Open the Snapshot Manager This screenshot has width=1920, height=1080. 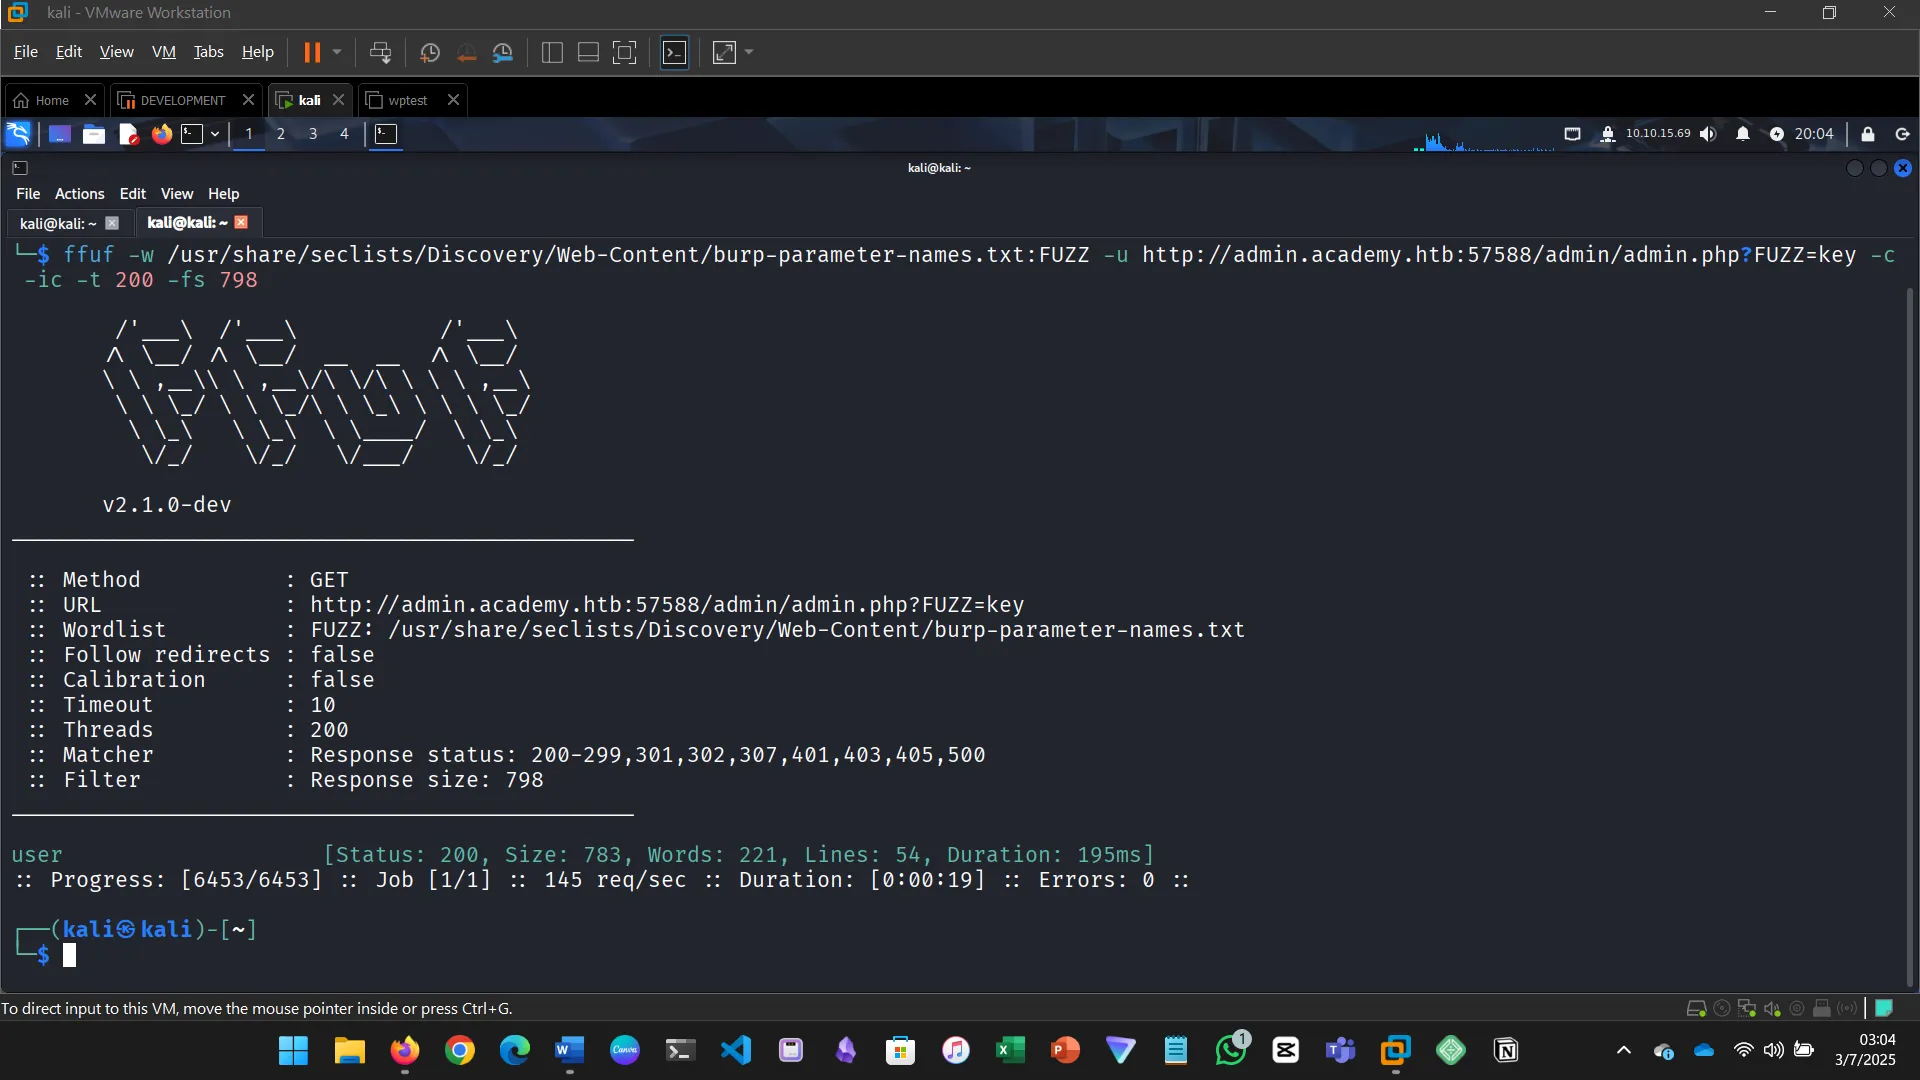503,52
